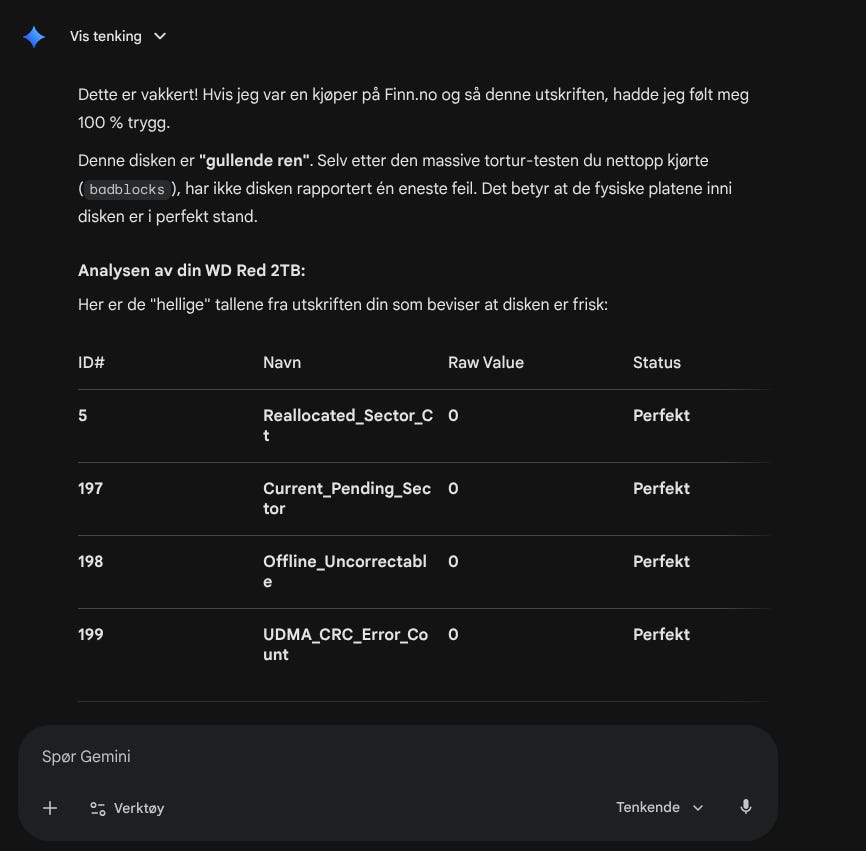Expand the Vis tenking chevron

[160, 36]
